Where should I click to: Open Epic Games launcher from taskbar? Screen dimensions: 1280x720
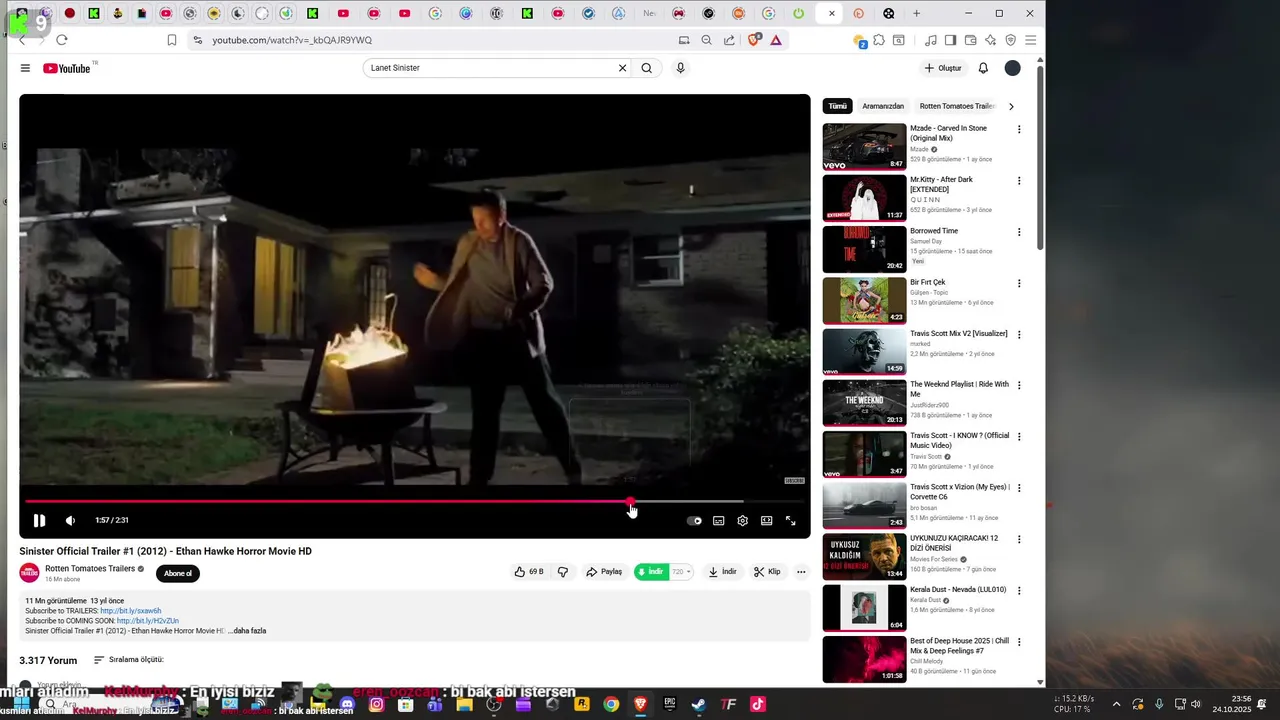pos(669,704)
